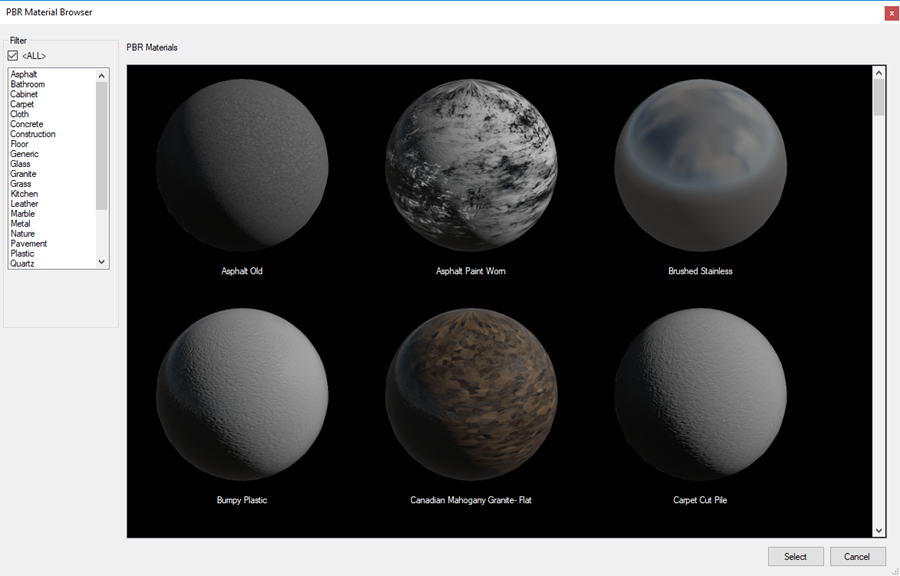Click materials pane scroll down arrow

pyautogui.click(x=879, y=531)
